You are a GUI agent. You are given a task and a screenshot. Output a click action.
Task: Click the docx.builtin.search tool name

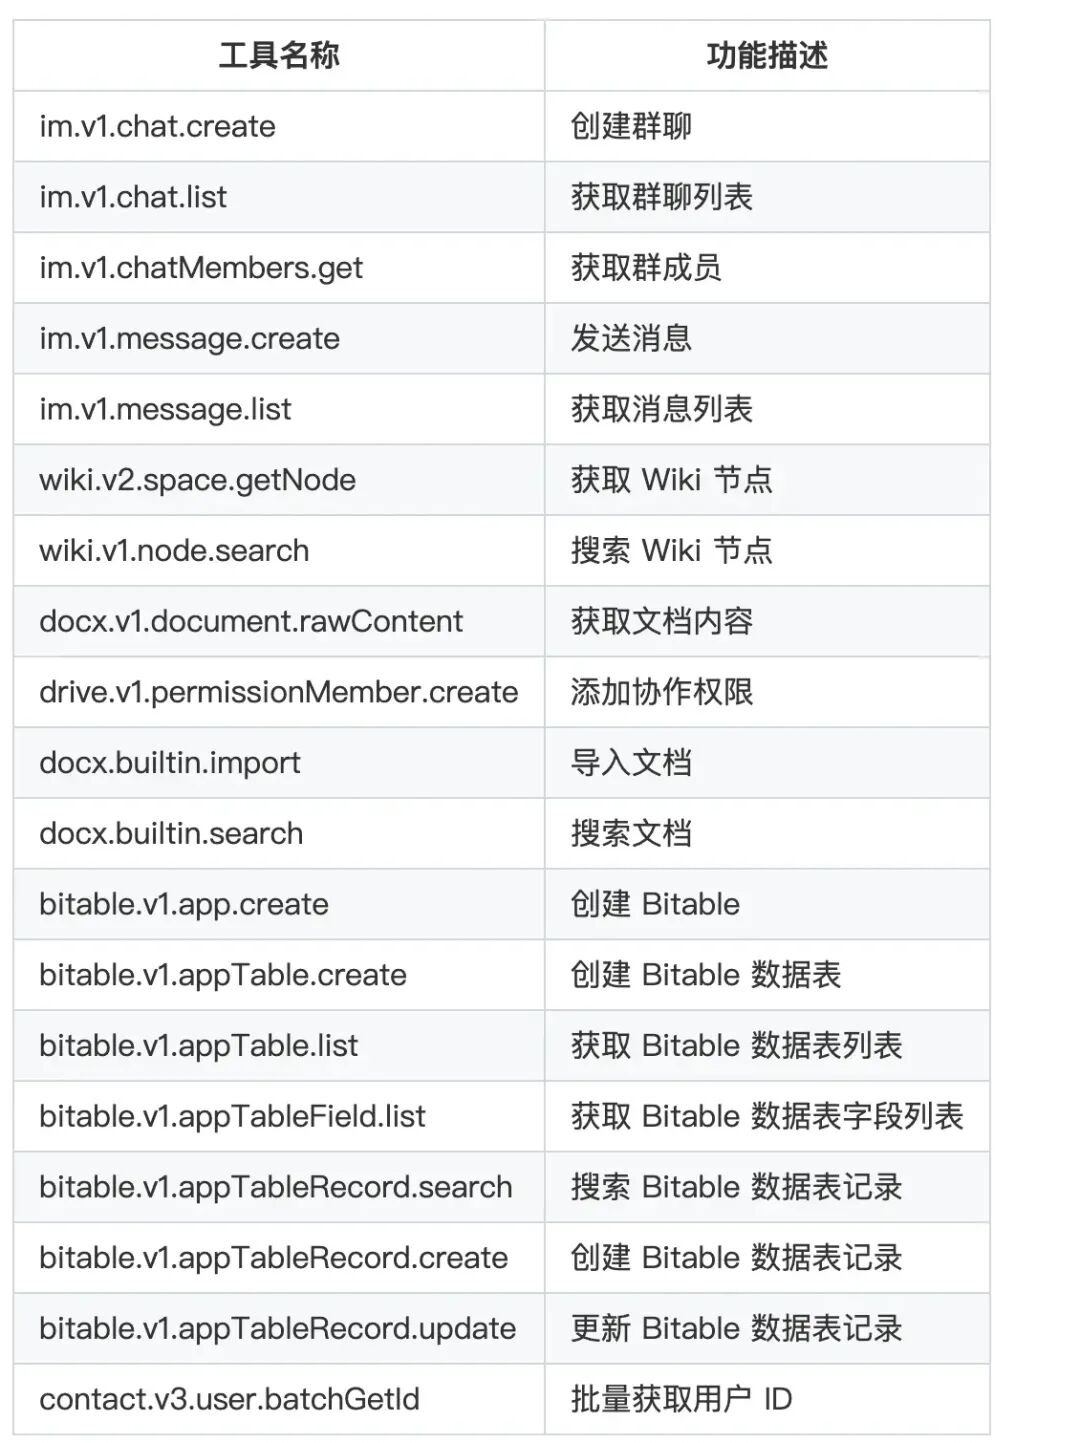pos(171,834)
